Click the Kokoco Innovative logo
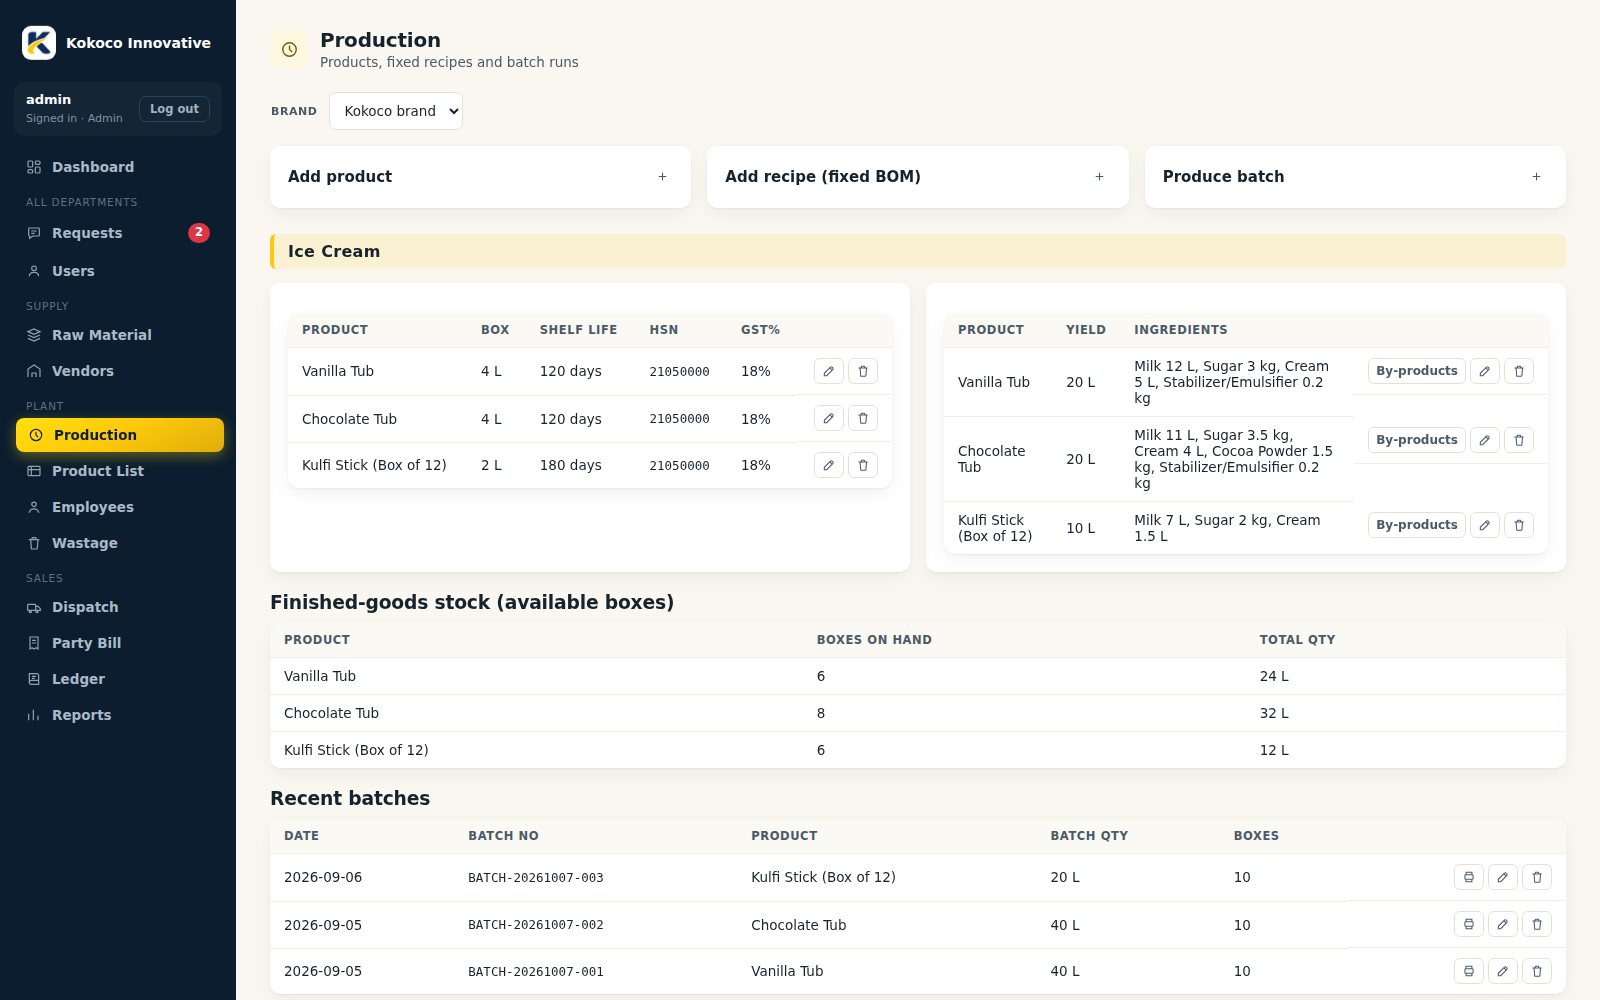 (39, 43)
